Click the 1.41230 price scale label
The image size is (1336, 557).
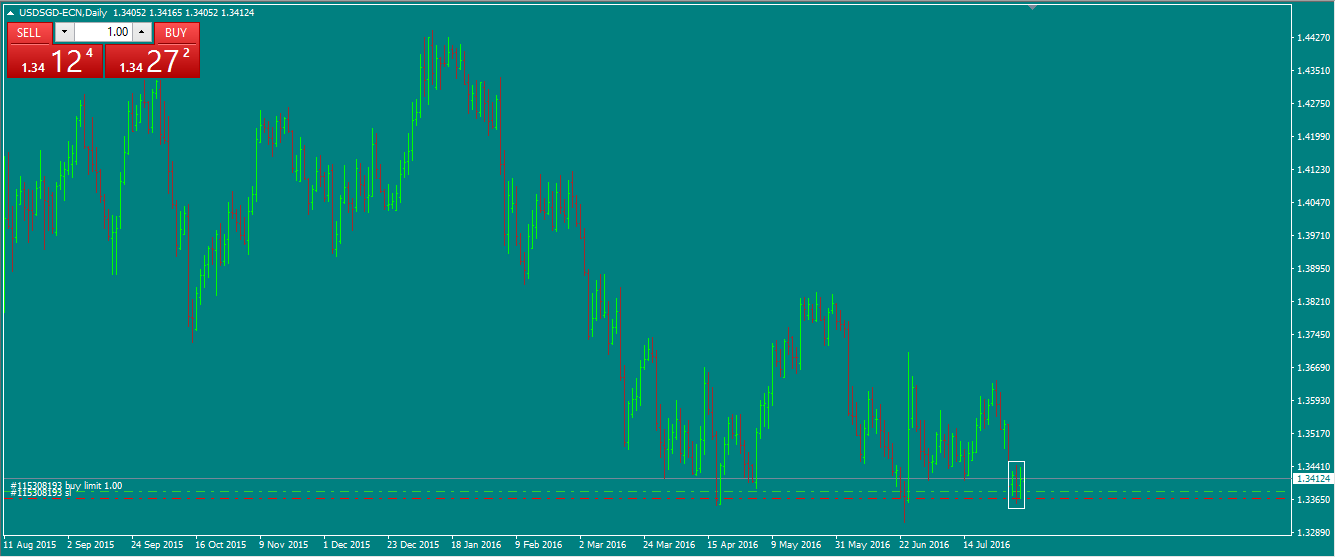tap(1313, 170)
